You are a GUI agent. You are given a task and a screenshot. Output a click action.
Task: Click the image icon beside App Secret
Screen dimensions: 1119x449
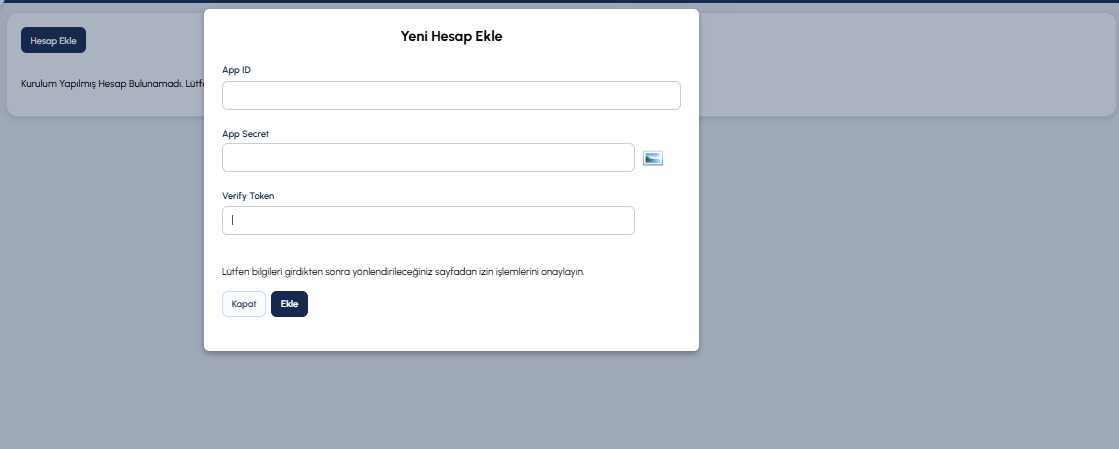[653, 158]
